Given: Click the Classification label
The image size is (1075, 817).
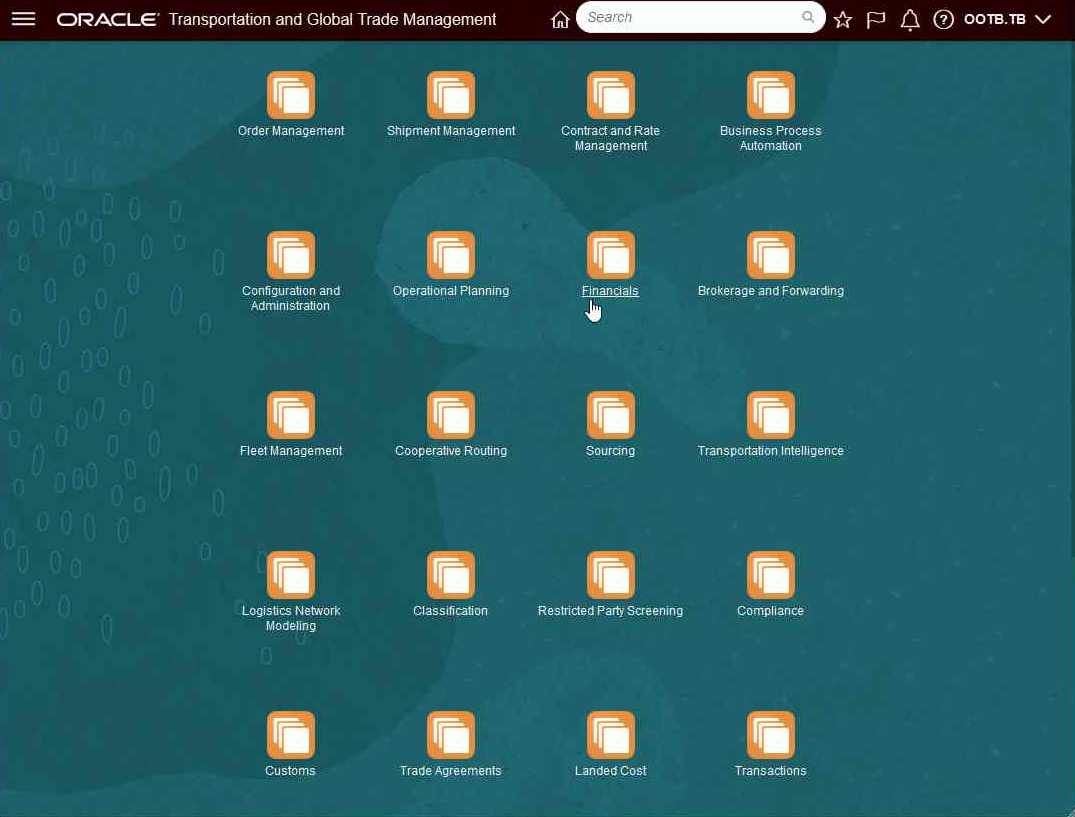Looking at the screenshot, I should click(450, 611).
